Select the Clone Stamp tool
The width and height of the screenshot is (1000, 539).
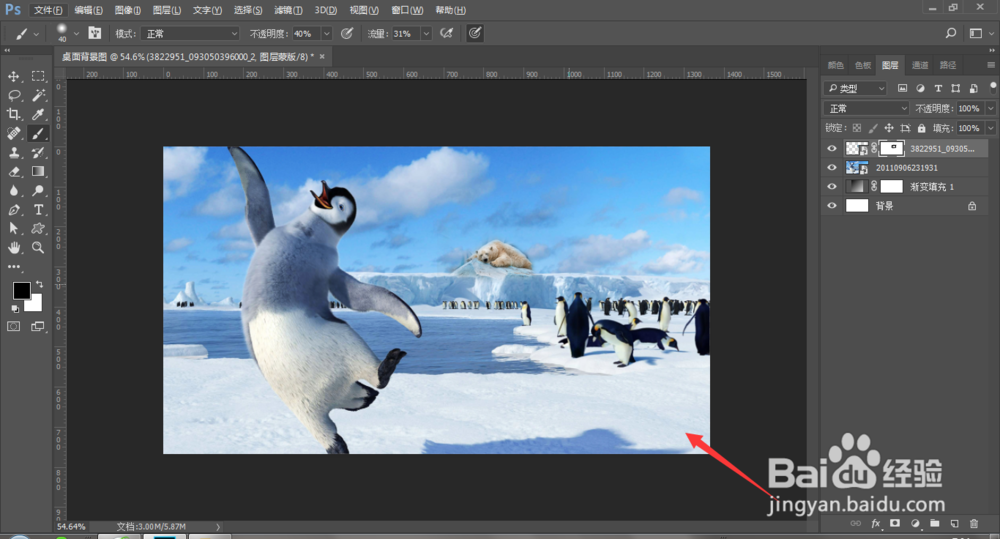(13, 152)
